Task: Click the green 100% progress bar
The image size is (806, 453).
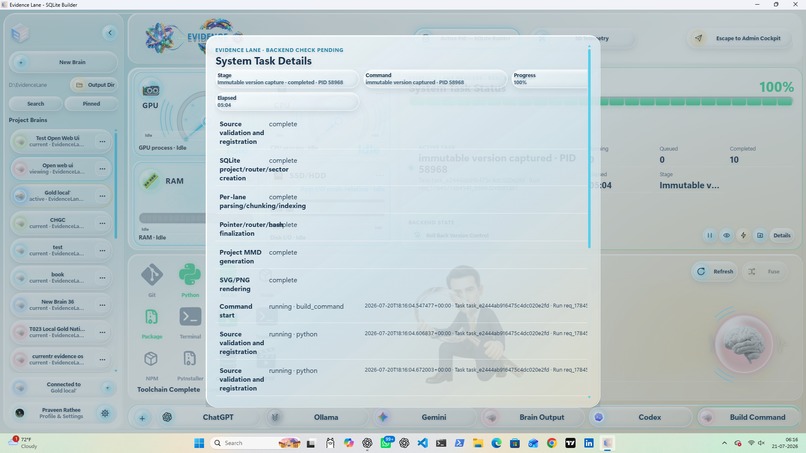Action: pos(696,102)
